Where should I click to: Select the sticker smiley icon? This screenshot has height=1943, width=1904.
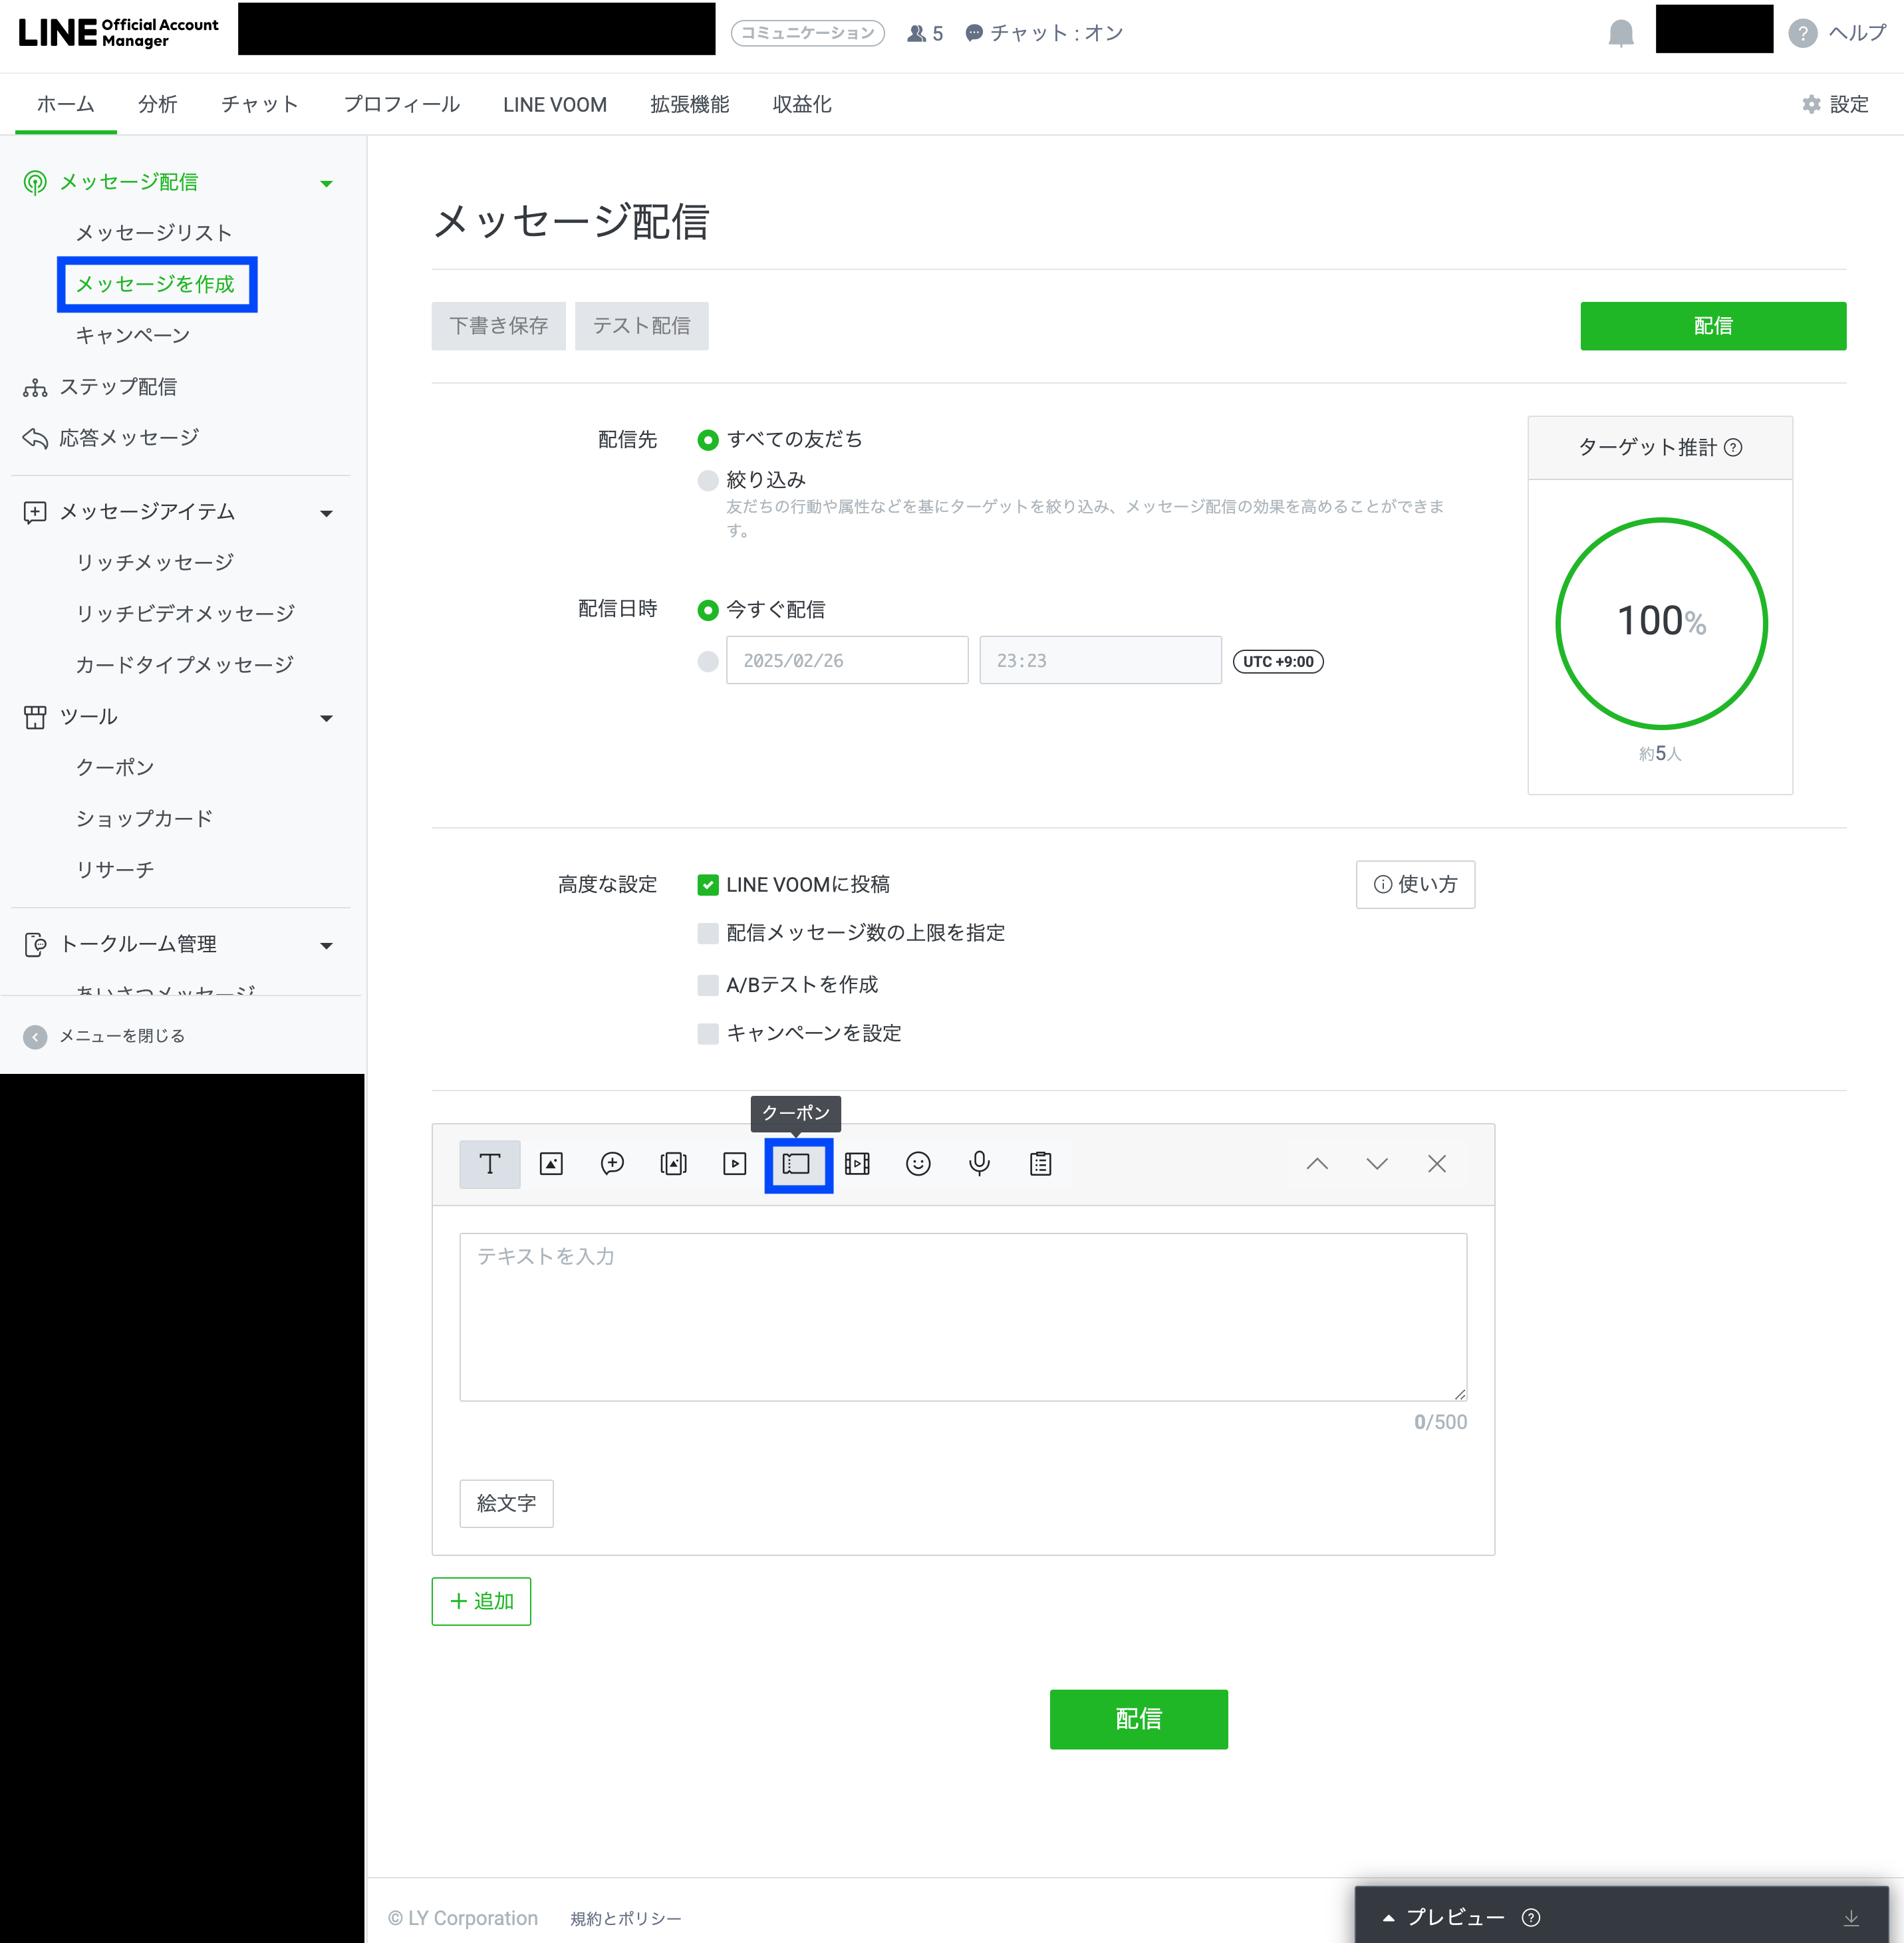point(918,1164)
